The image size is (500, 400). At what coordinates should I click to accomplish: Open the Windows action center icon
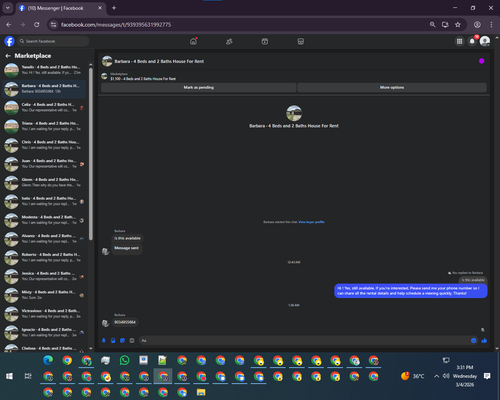pyautogui.click(x=487, y=376)
